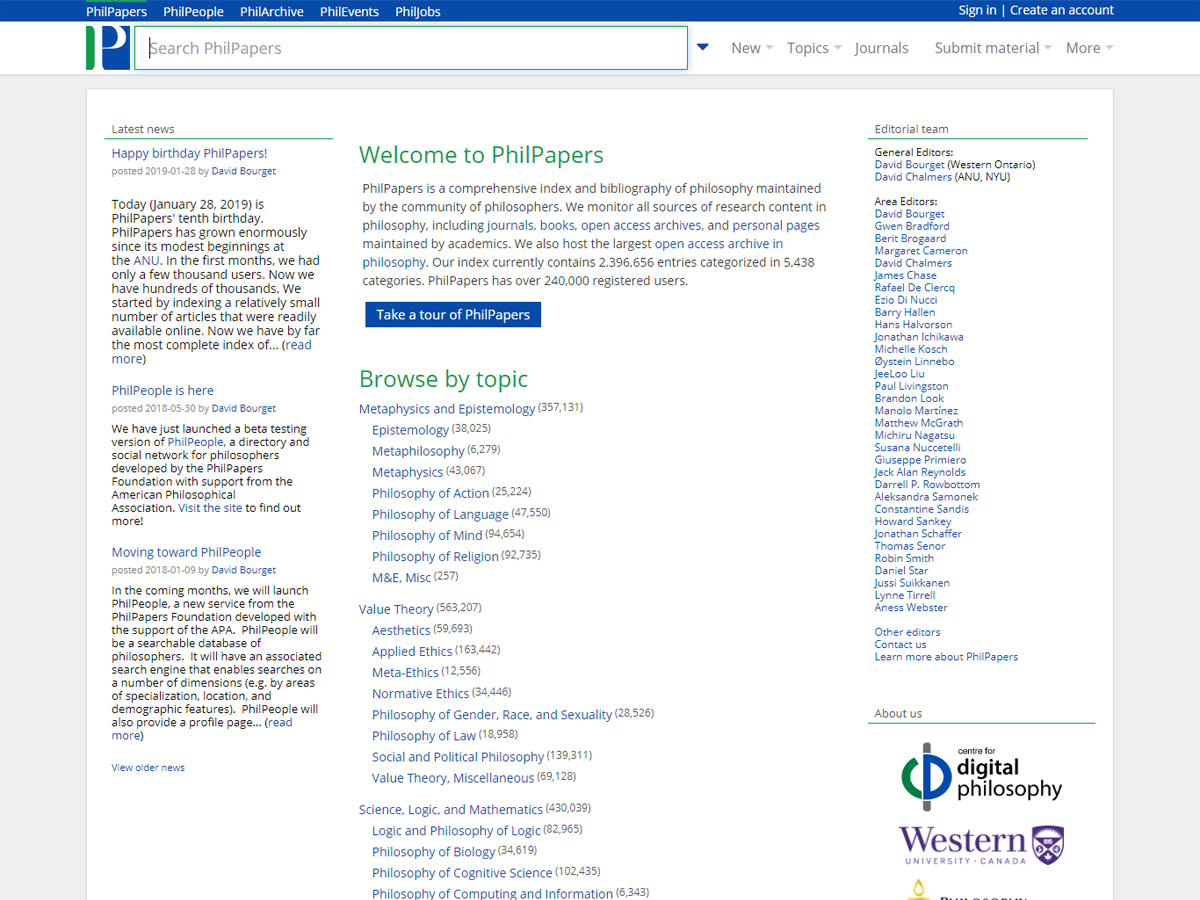
Task: Switch to the PhilPeople site tab
Action: (x=193, y=11)
